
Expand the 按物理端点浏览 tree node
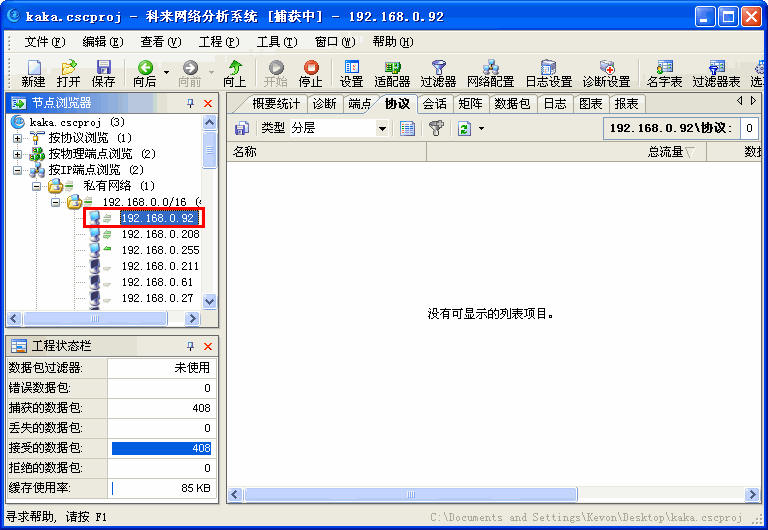[x=18, y=155]
